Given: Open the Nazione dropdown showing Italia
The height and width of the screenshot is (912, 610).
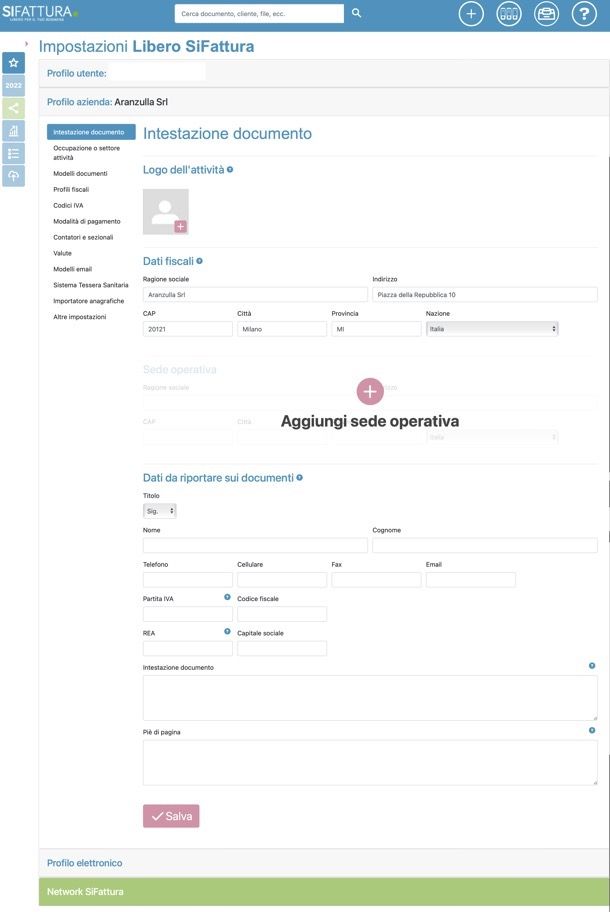Looking at the screenshot, I should coord(492,328).
